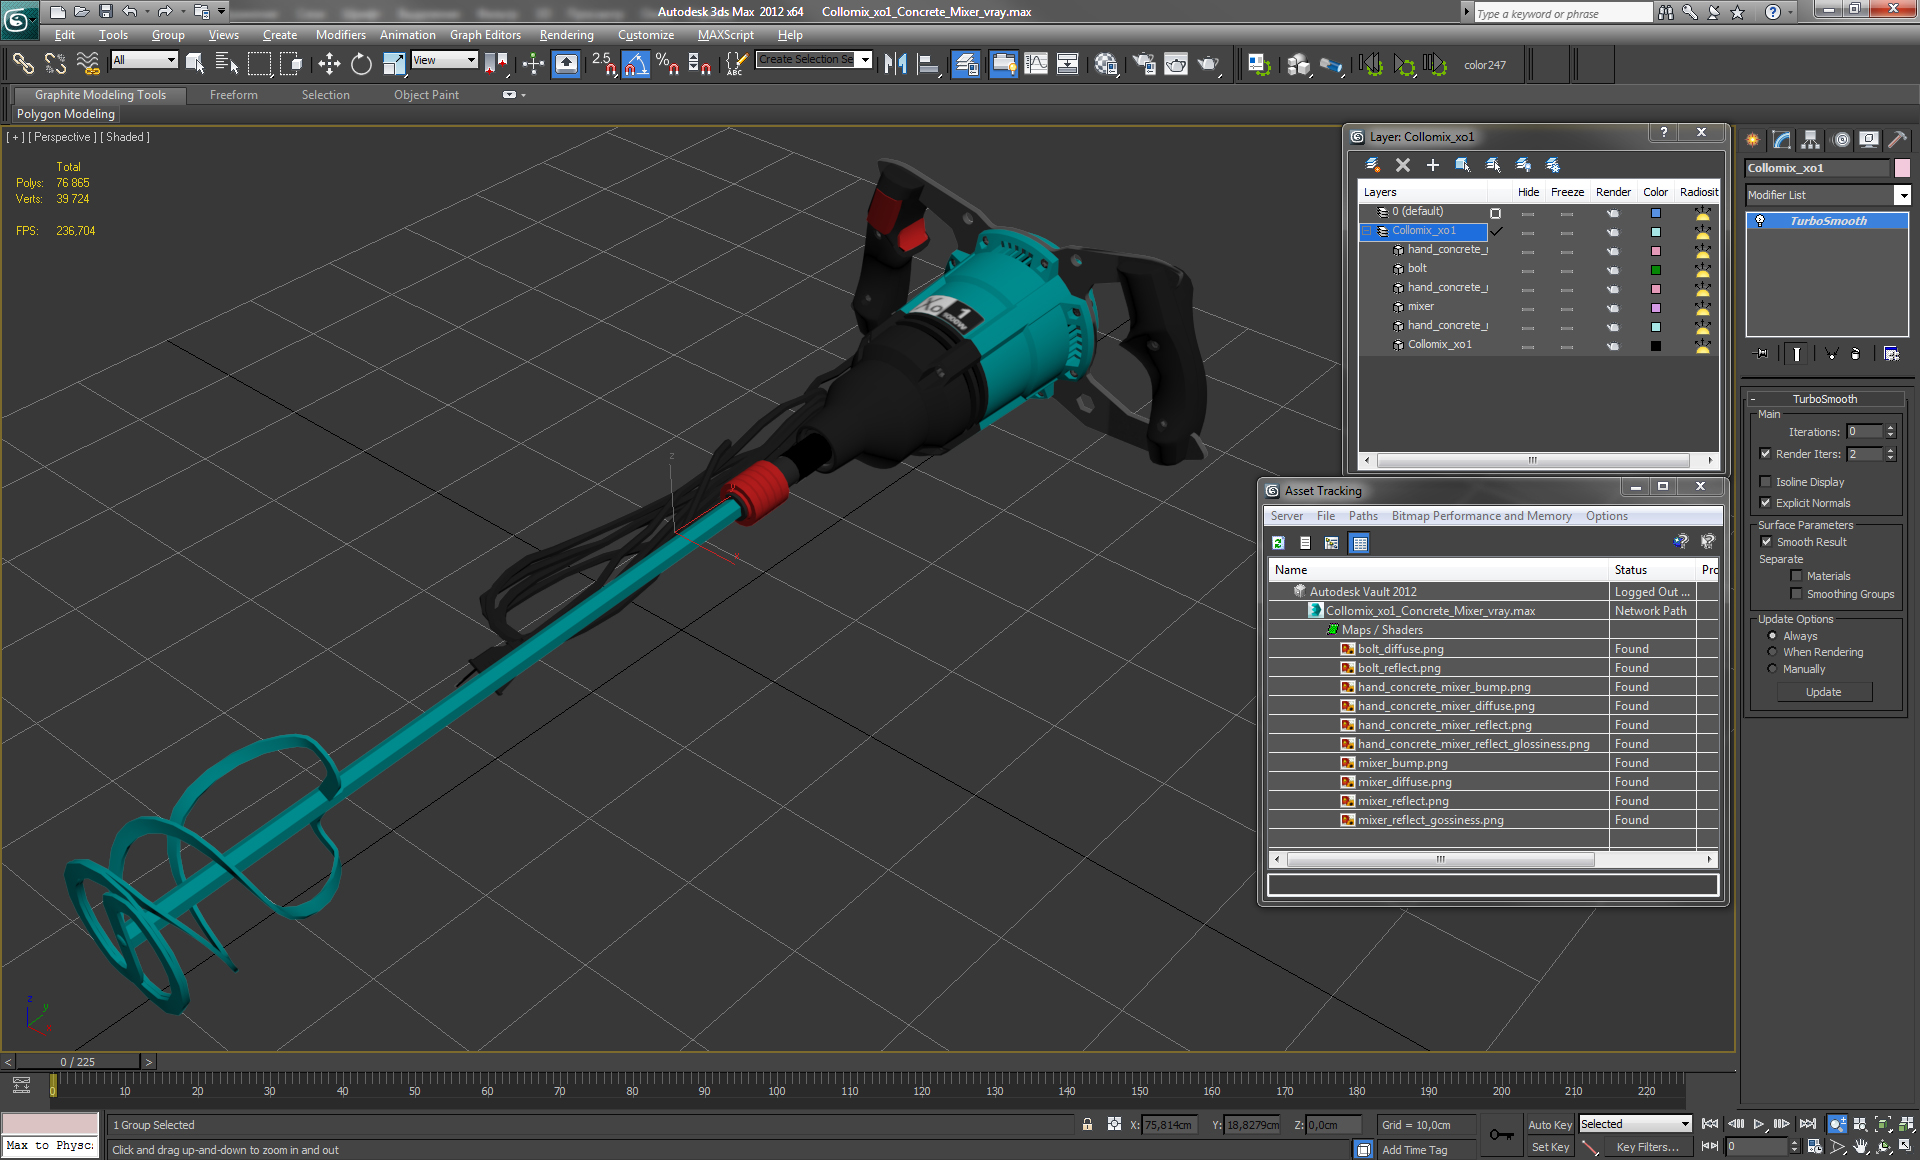The height and width of the screenshot is (1160, 1920).
Task: Open the Key Filters dialog button
Action: tap(1647, 1147)
